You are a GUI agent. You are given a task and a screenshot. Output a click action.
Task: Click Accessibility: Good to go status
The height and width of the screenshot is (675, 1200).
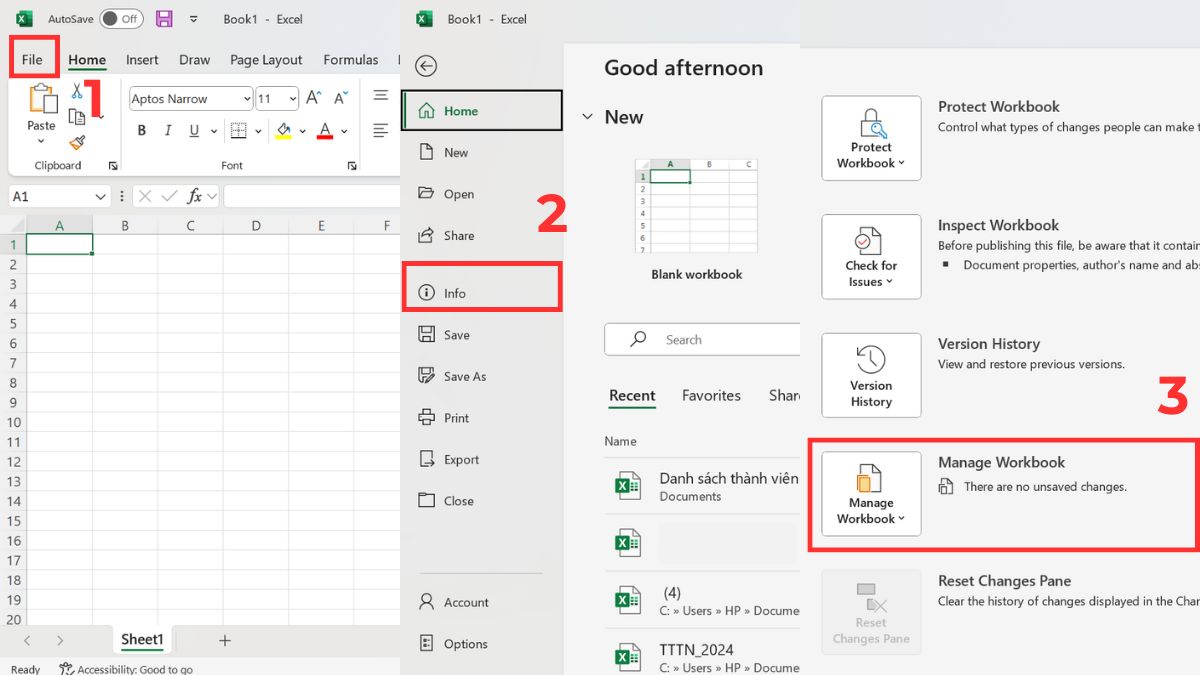tap(126, 669)
